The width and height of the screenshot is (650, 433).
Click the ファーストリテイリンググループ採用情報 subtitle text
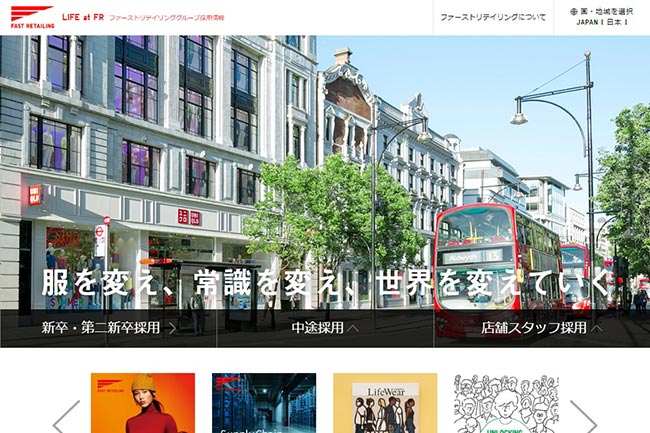(183, 18)
